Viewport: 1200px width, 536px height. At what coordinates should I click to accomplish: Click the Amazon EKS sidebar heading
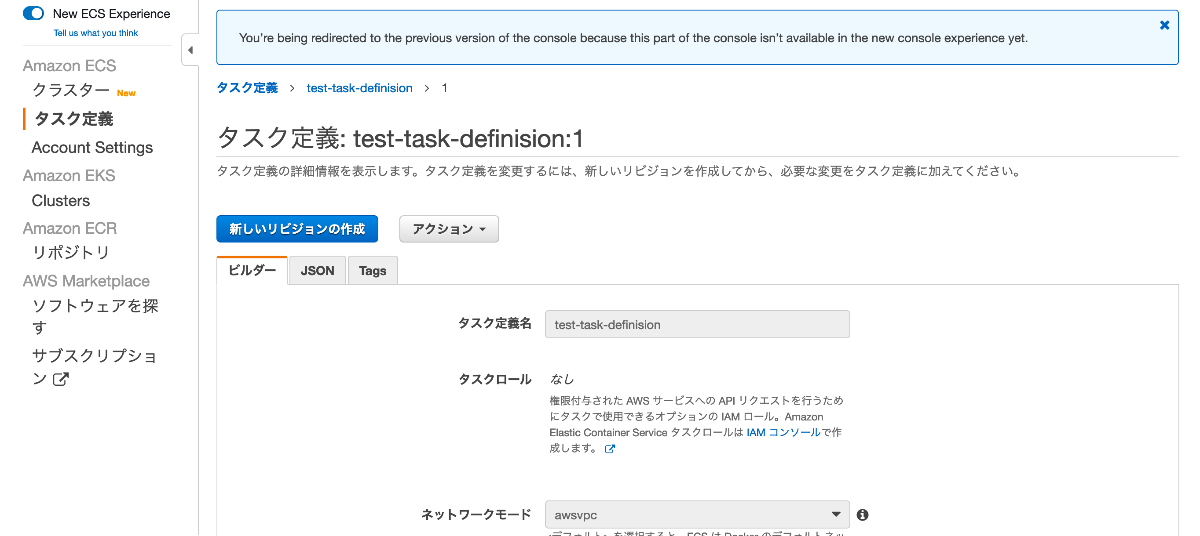(69, 175)
